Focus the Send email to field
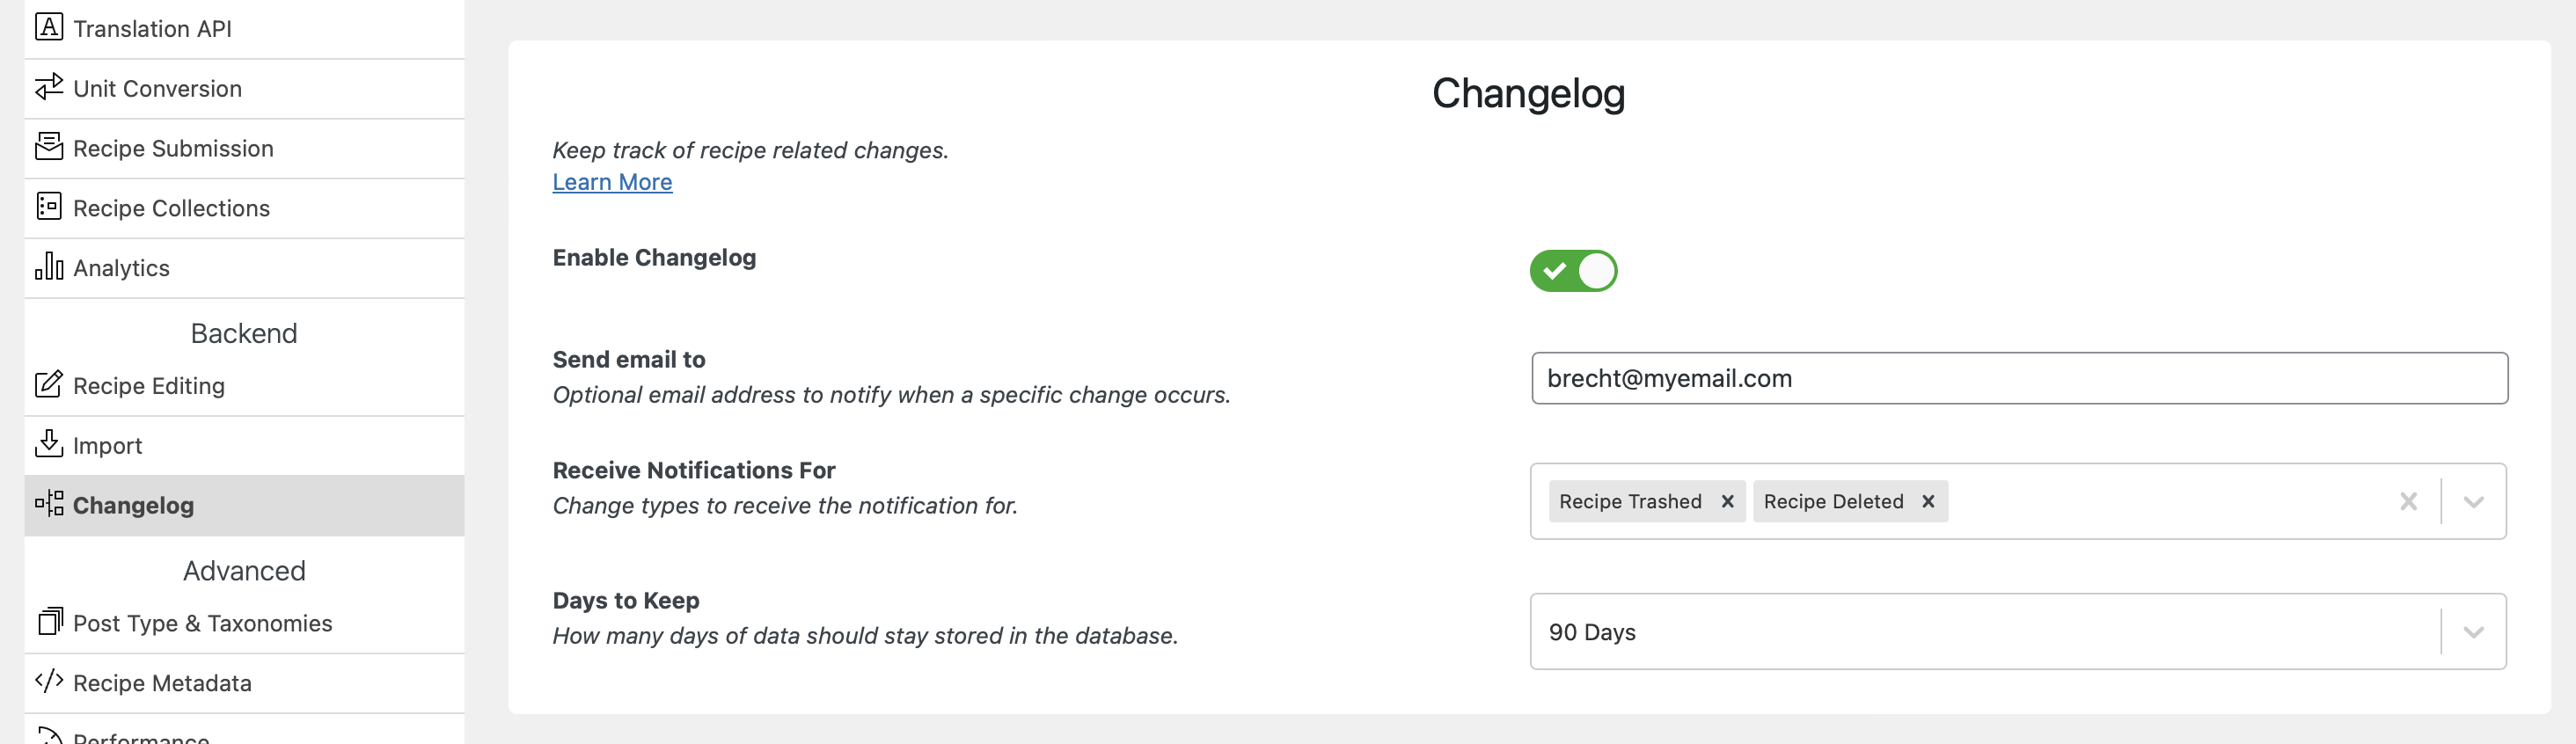The width and height of the screenshot is (2576, 744). point(2019,378)
